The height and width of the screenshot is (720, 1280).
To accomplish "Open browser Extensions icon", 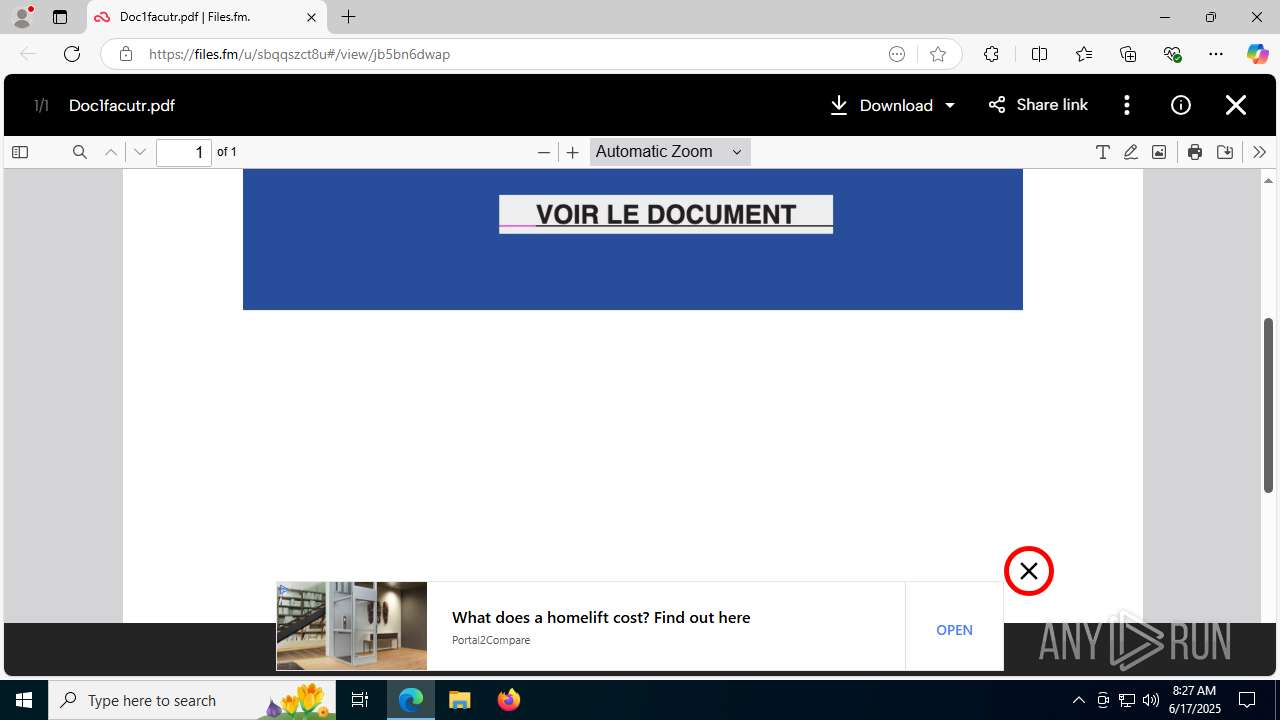I will click(991, 54).
